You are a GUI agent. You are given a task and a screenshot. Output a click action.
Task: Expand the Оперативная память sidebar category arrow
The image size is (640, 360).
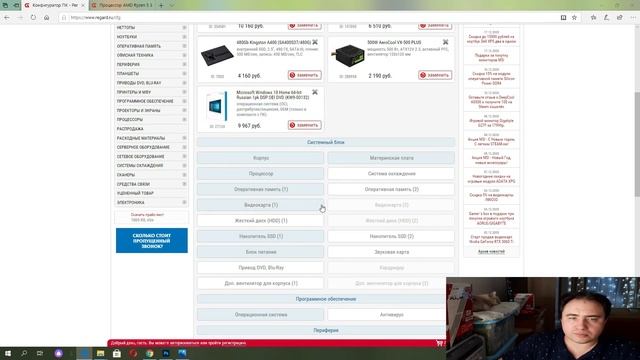click(184, 46)
